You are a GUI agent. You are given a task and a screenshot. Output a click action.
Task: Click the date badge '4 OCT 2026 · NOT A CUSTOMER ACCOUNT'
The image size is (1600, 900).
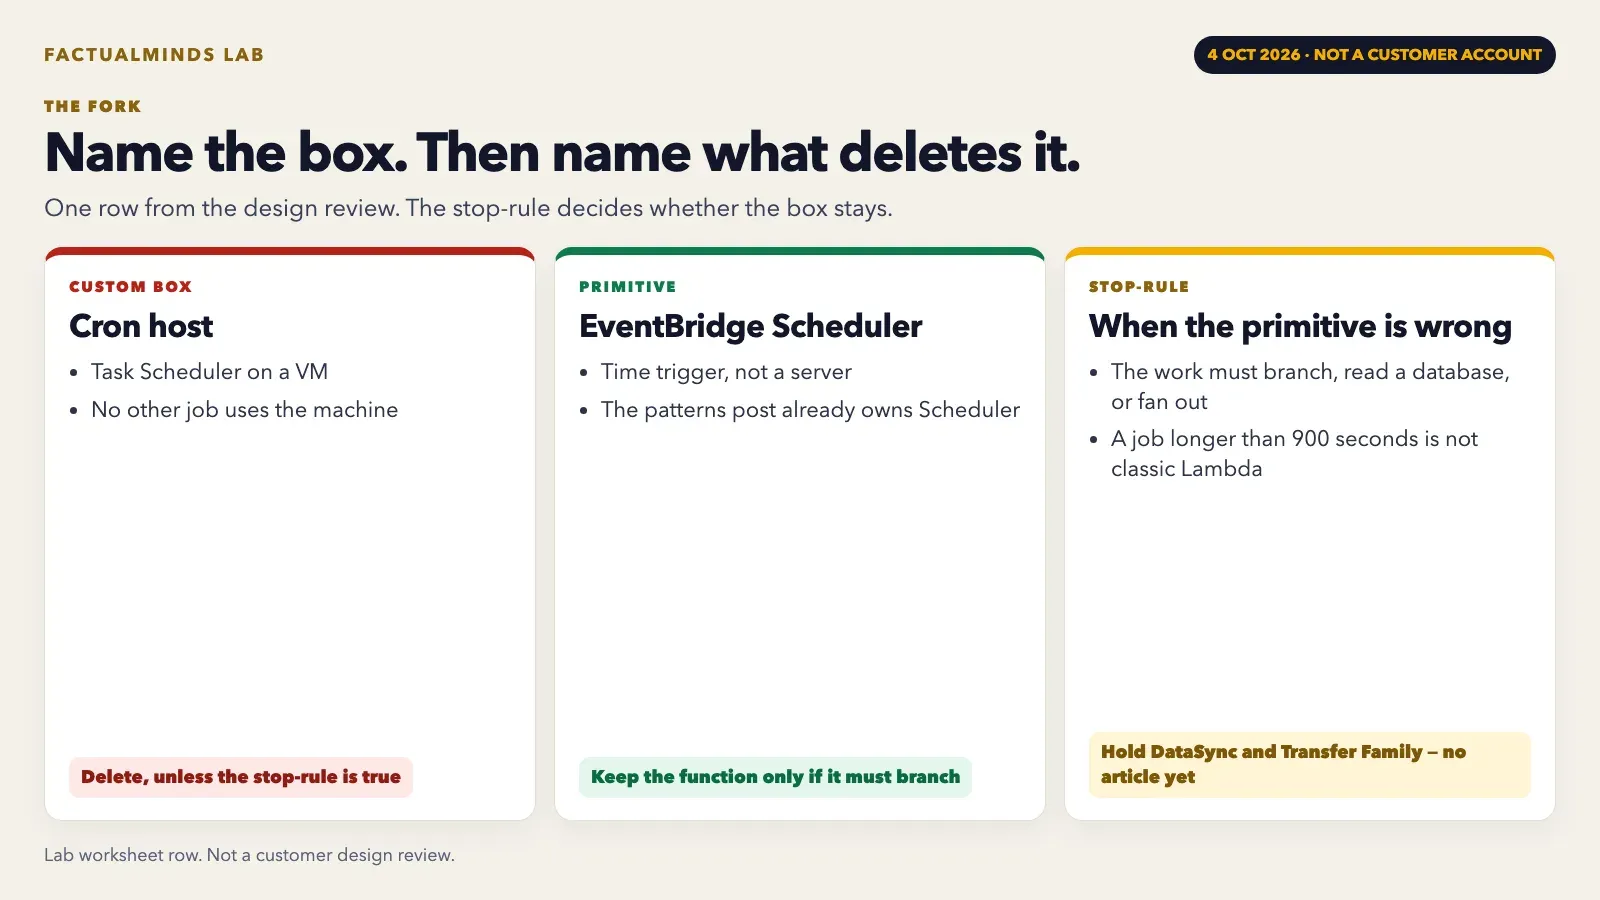[x=1374, y=55]
